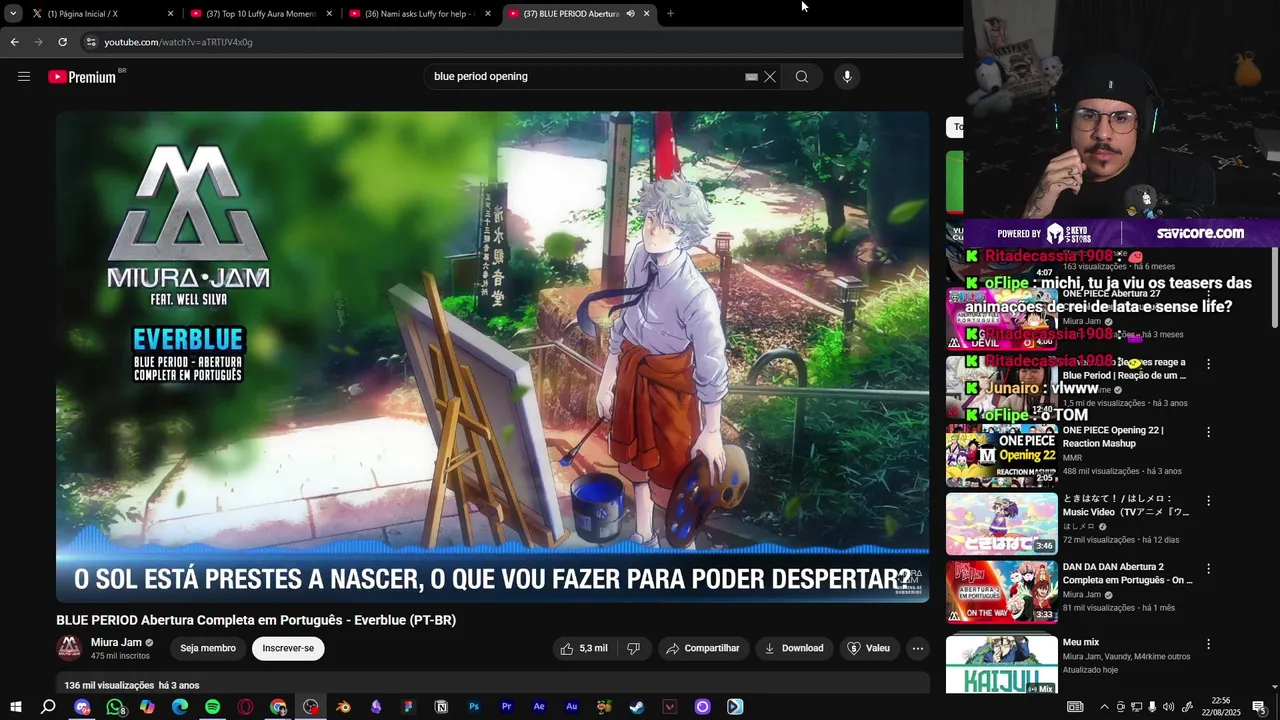The width and height of the screenshot is (1280, 720).
Task: Click the '136 mil visualizações há 3 anos' text
Action: pyautogui.click(x=132, y=685)
